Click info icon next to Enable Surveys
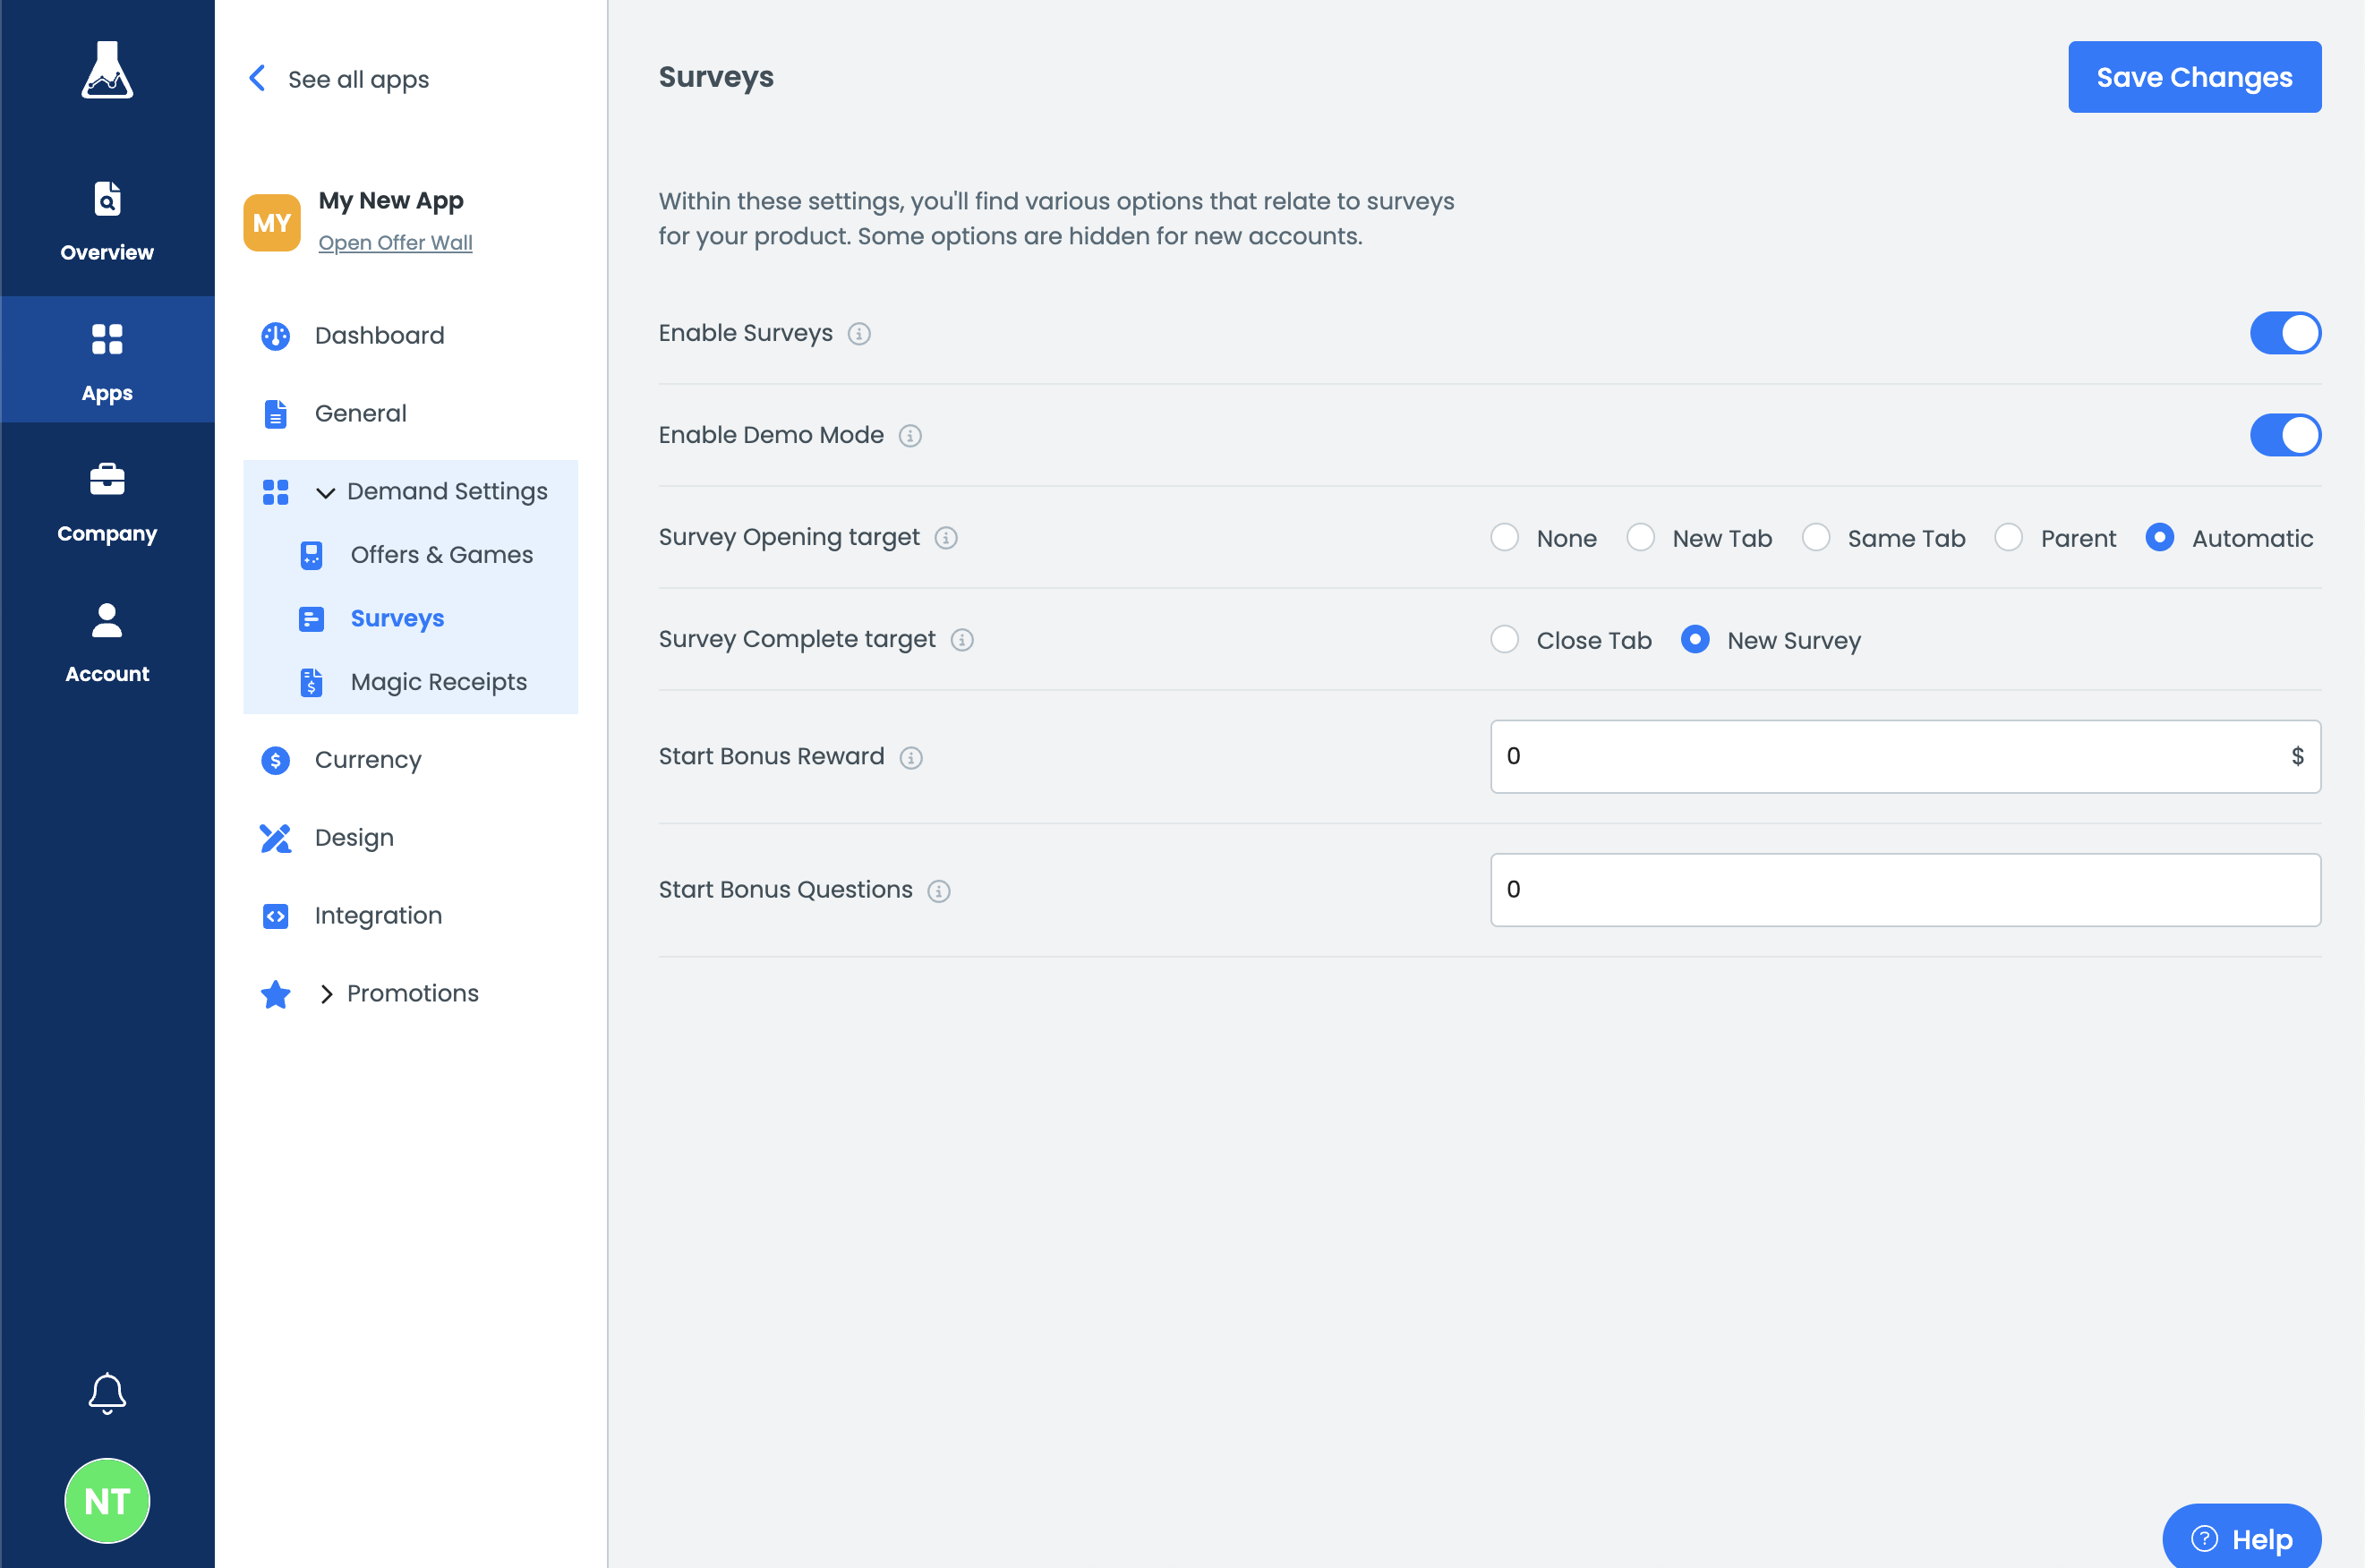 tap(859, 334)
